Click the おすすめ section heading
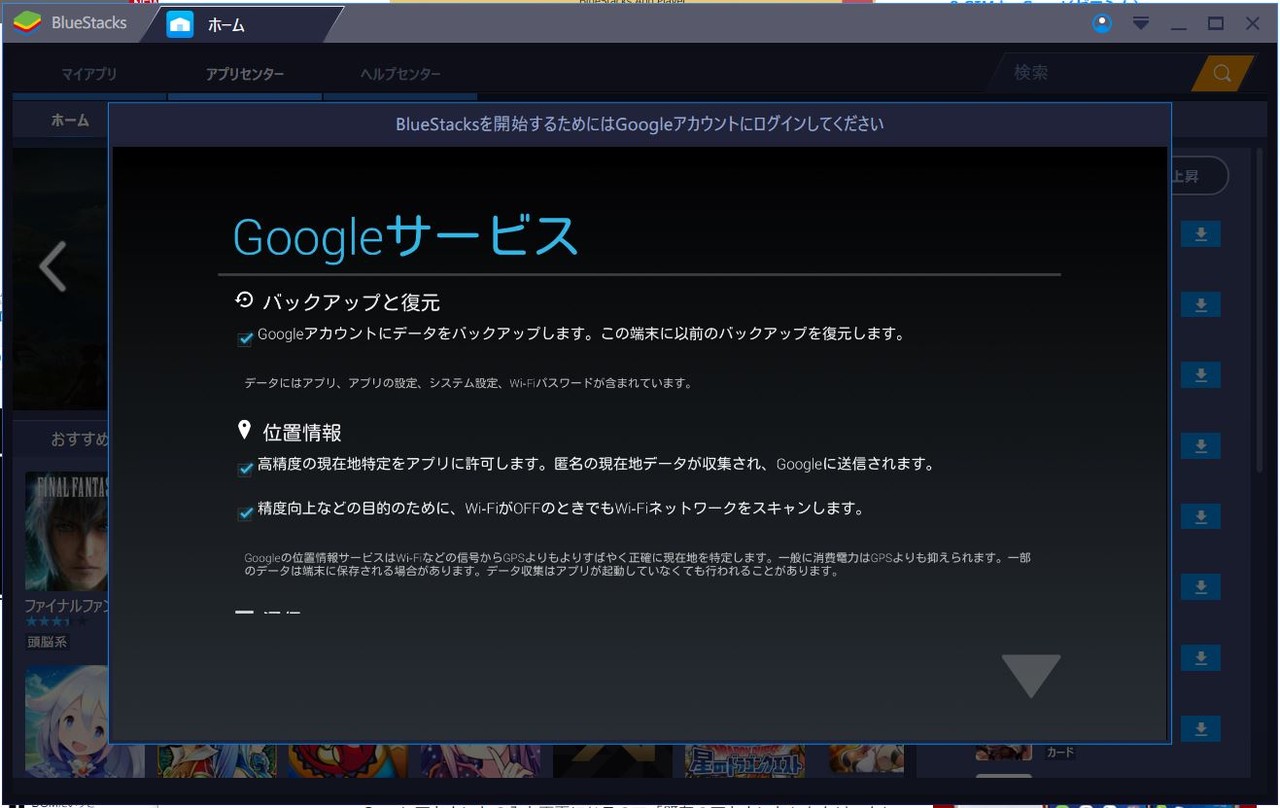Viewport: 1280px width, 808px height. click(x=80, y=439)
